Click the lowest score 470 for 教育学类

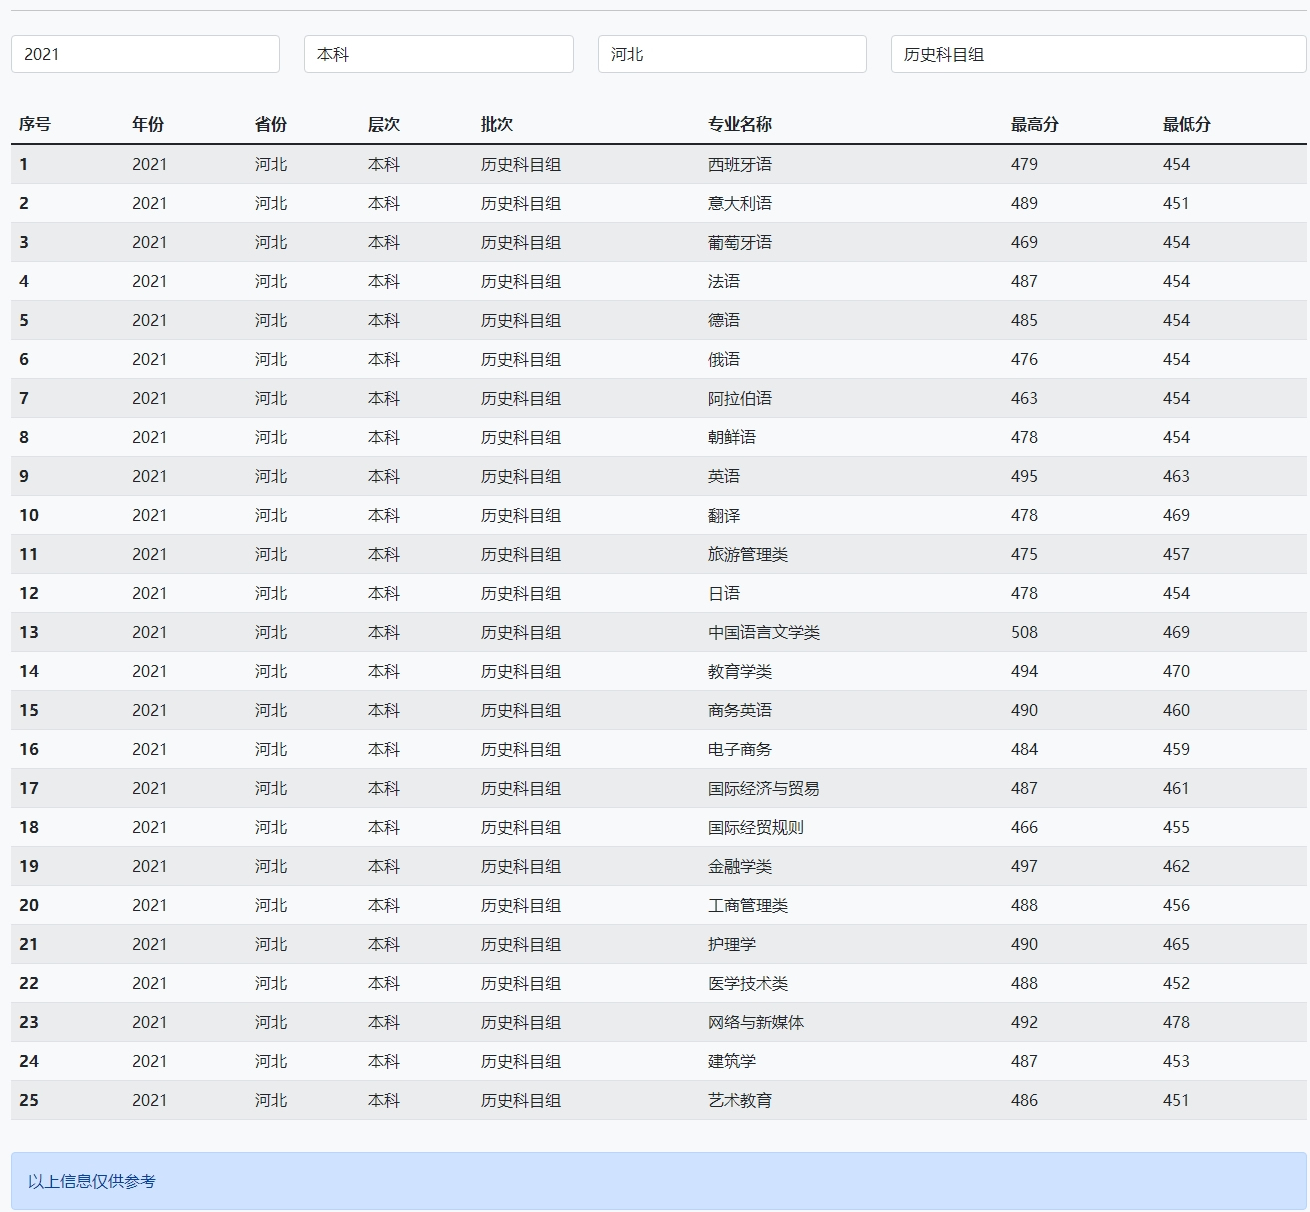click(x=1176, y=671)
